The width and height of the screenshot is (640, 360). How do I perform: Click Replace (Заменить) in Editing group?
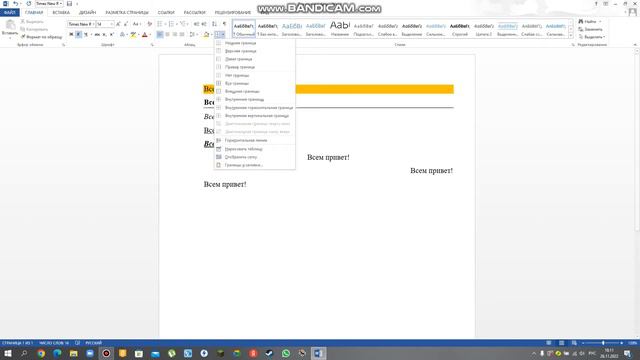pos(590,29)
